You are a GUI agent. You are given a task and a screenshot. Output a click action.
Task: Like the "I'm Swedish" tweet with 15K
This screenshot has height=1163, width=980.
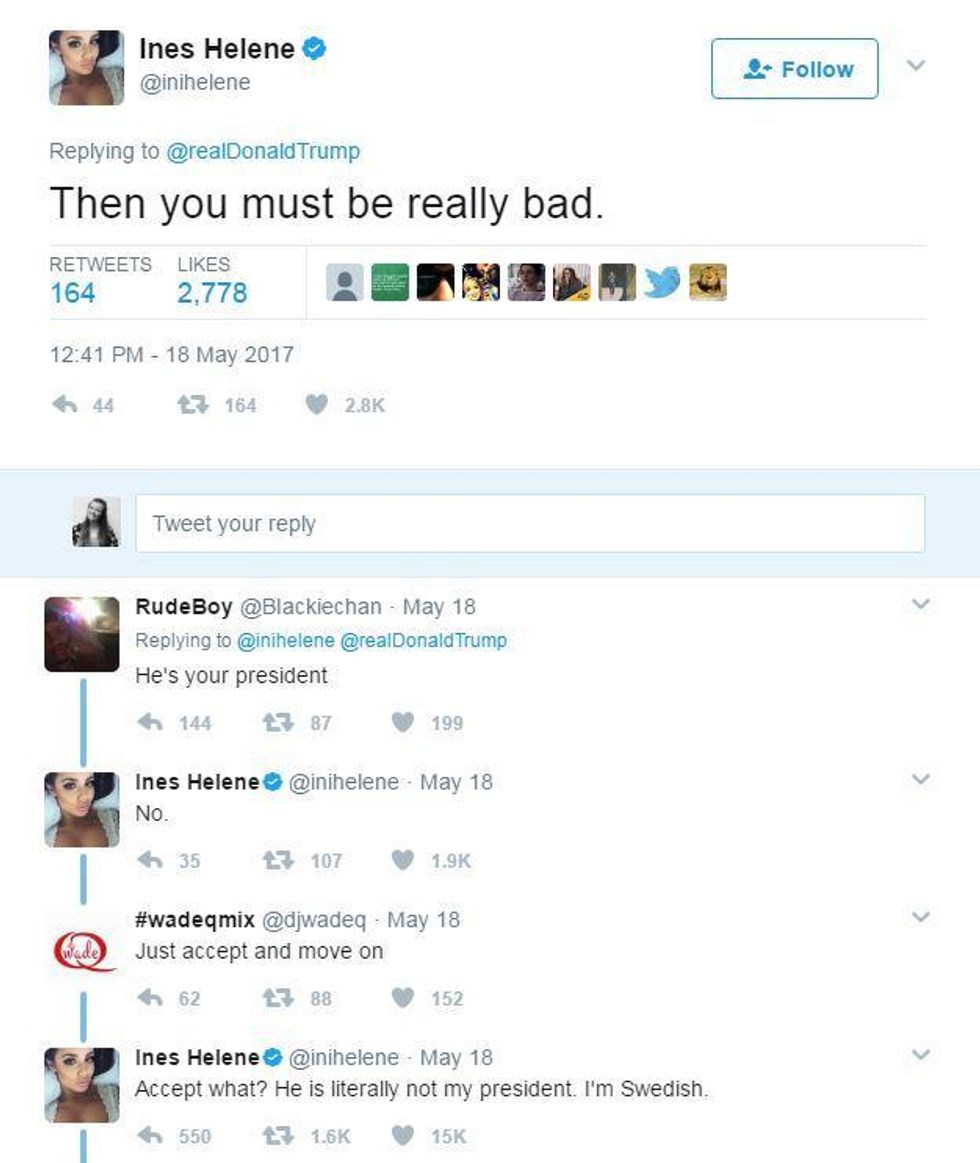[402, 1136]
